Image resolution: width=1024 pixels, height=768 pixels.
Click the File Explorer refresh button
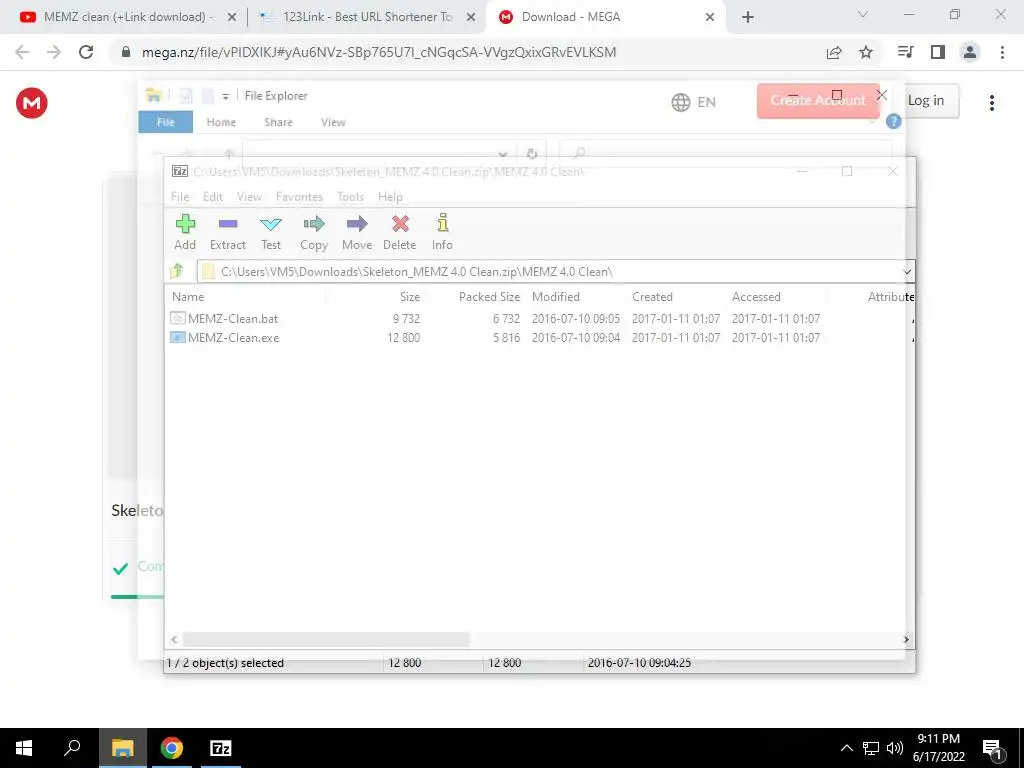(532, 153)
